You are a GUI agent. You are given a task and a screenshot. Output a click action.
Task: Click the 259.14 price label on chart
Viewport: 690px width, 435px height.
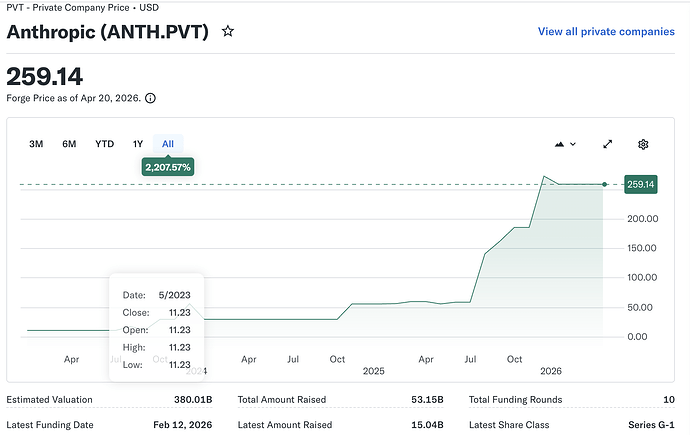point(641,184)
